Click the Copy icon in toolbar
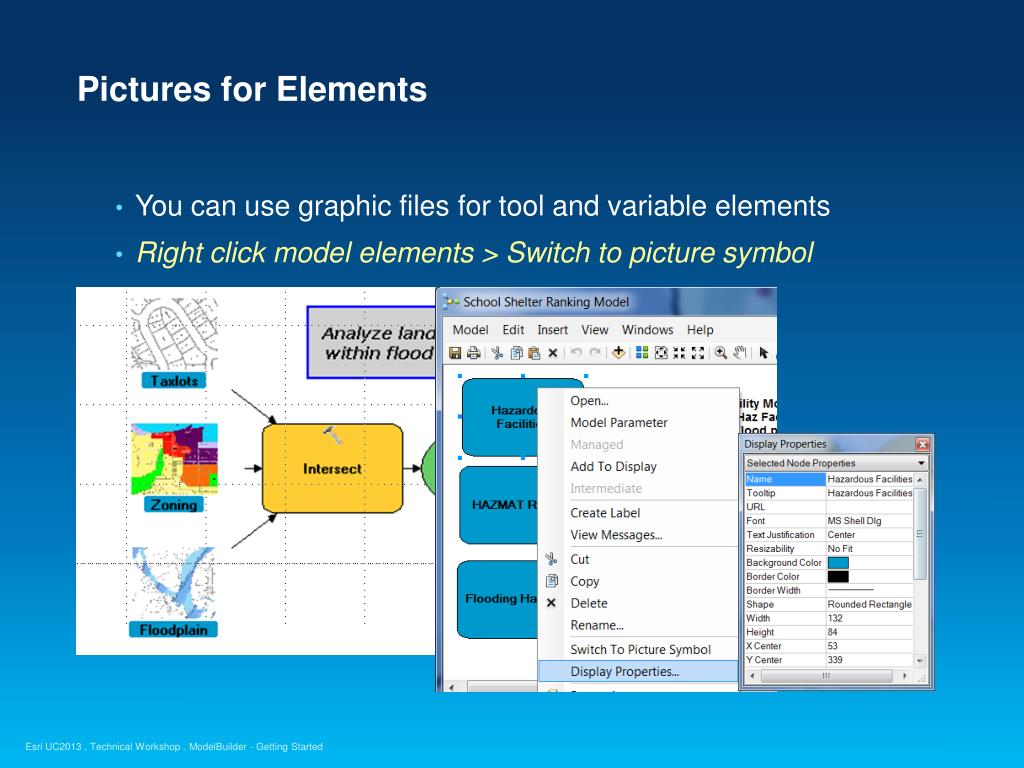 (x=516, y=353)
